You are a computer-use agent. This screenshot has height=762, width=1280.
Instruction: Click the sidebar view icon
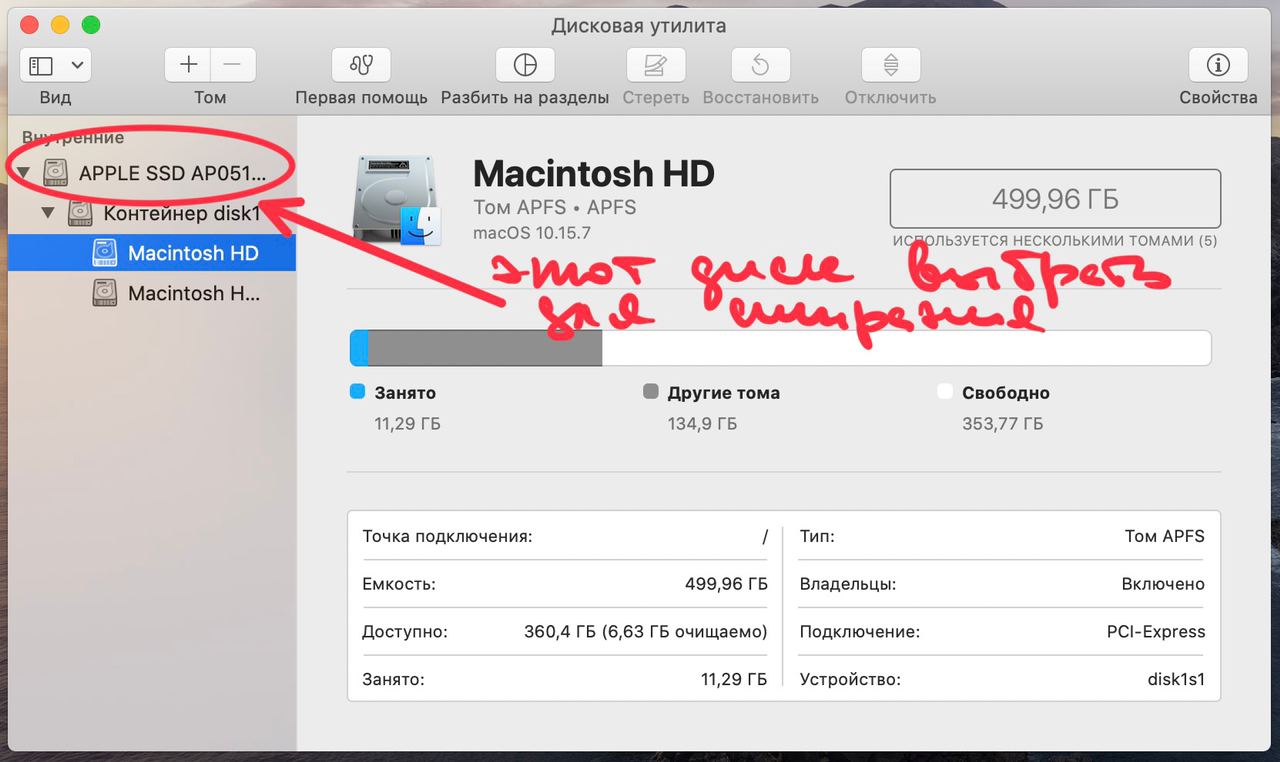pos(41,66)
